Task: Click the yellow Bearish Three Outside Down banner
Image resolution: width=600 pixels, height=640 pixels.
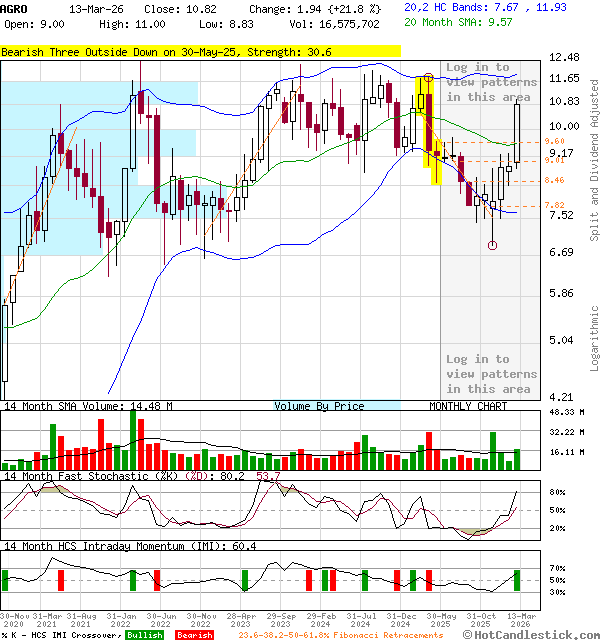Action: pyautogui.click(x=200, y=51)
